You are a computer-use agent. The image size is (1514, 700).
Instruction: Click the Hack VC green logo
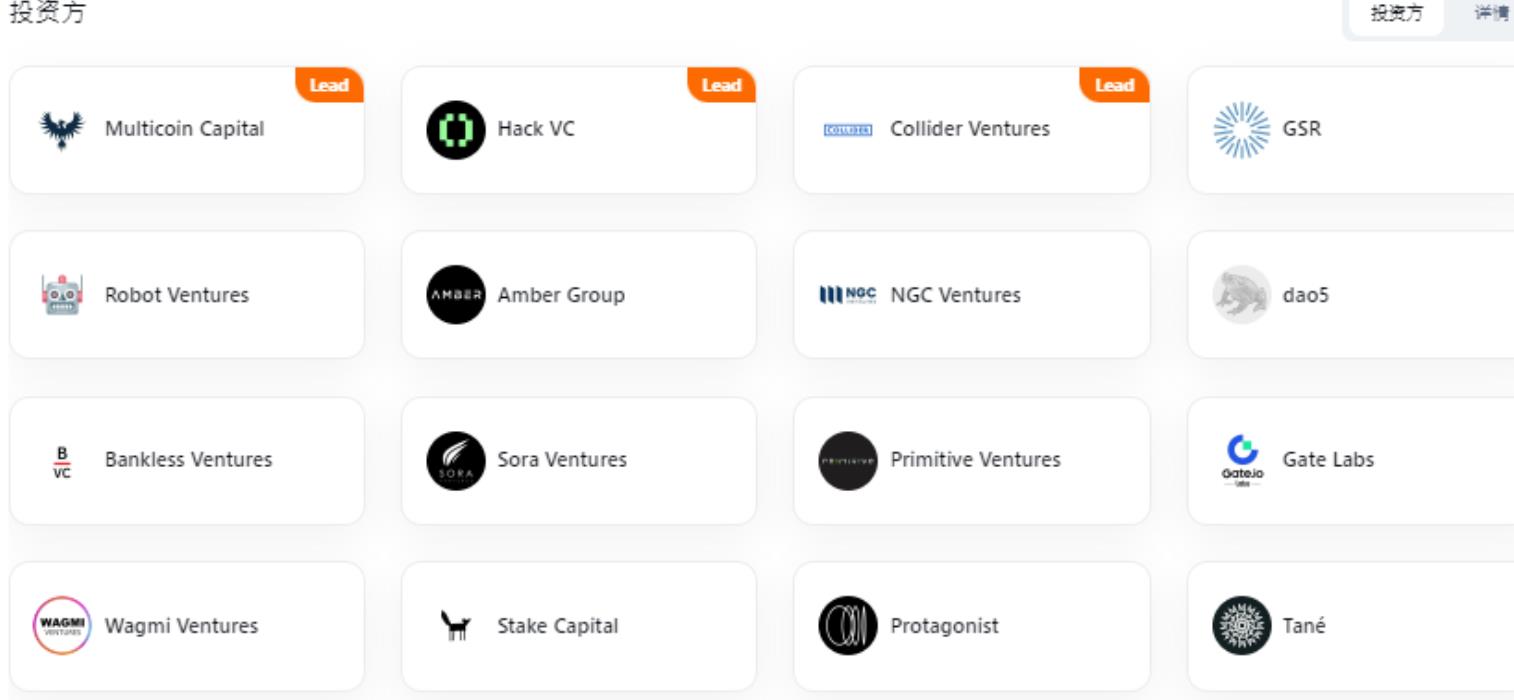pyautogui.click(x=455, y=129)
